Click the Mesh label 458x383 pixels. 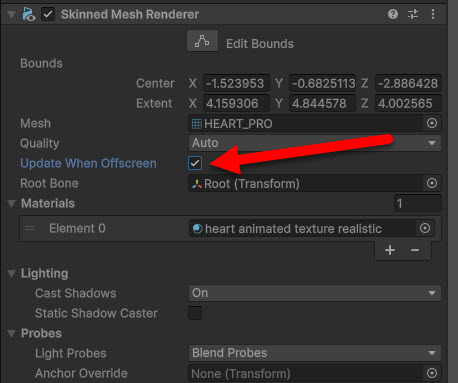[x=36, y=123]
